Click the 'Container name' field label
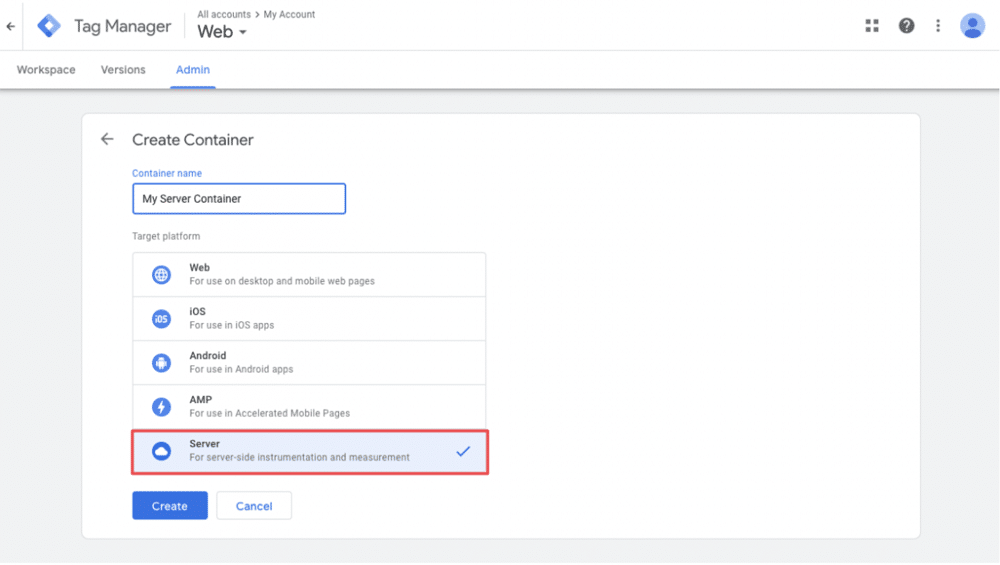1000x565 pixels. [166, 173]
